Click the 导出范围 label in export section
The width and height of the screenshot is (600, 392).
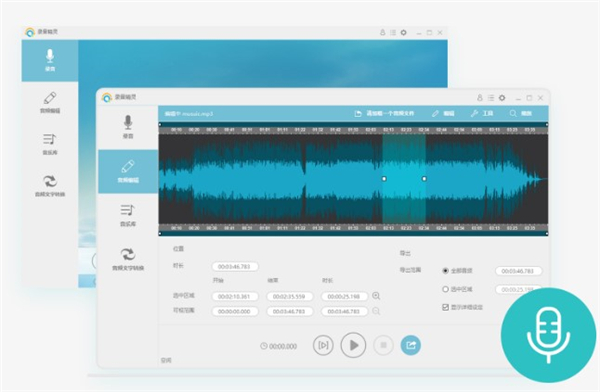tap(410, 270)
